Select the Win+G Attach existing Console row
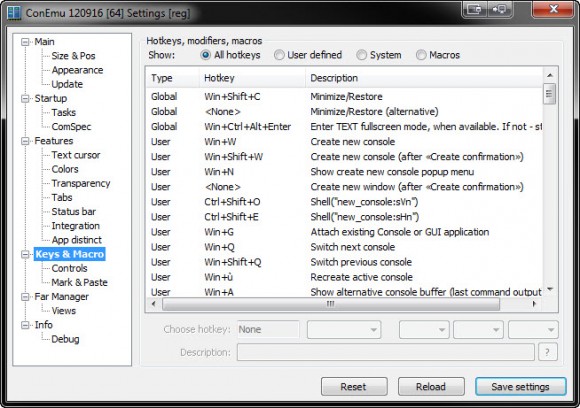 point(344,232)
